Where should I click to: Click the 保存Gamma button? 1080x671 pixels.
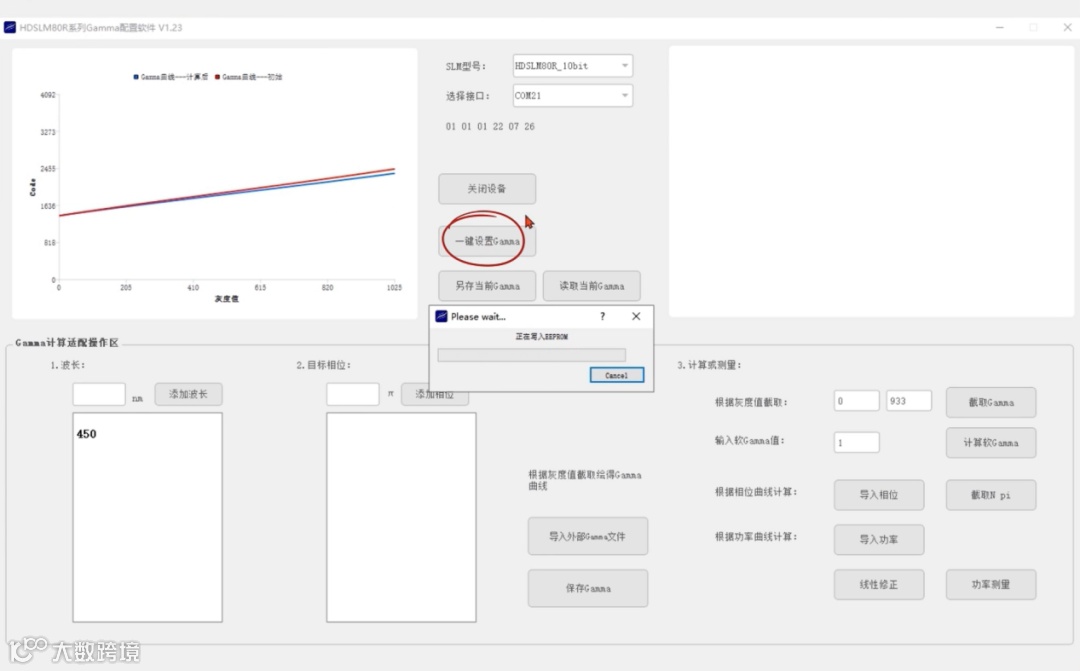[x=588, y=588]
